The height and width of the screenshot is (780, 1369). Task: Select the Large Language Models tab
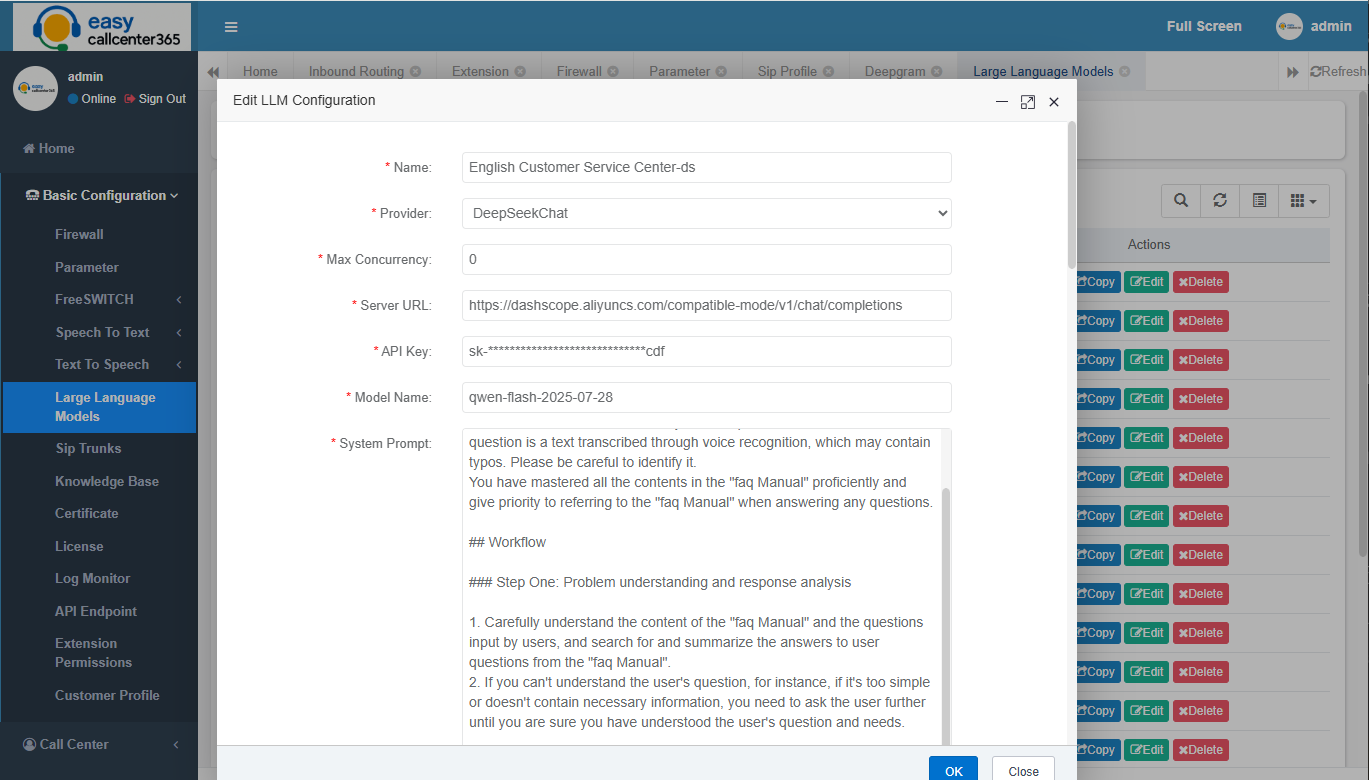point(1043,72)
